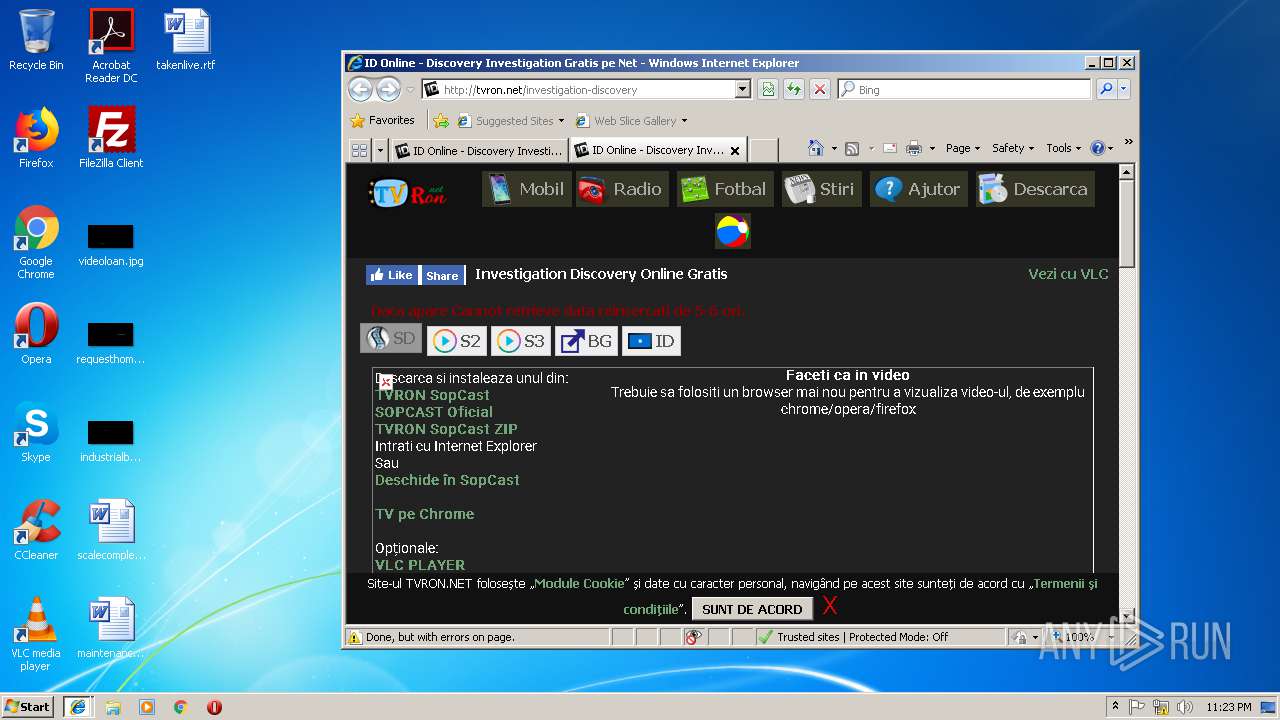Open Quick Tabs grid icon
The height and width of the screenshot is (720, 1280).
359,150
